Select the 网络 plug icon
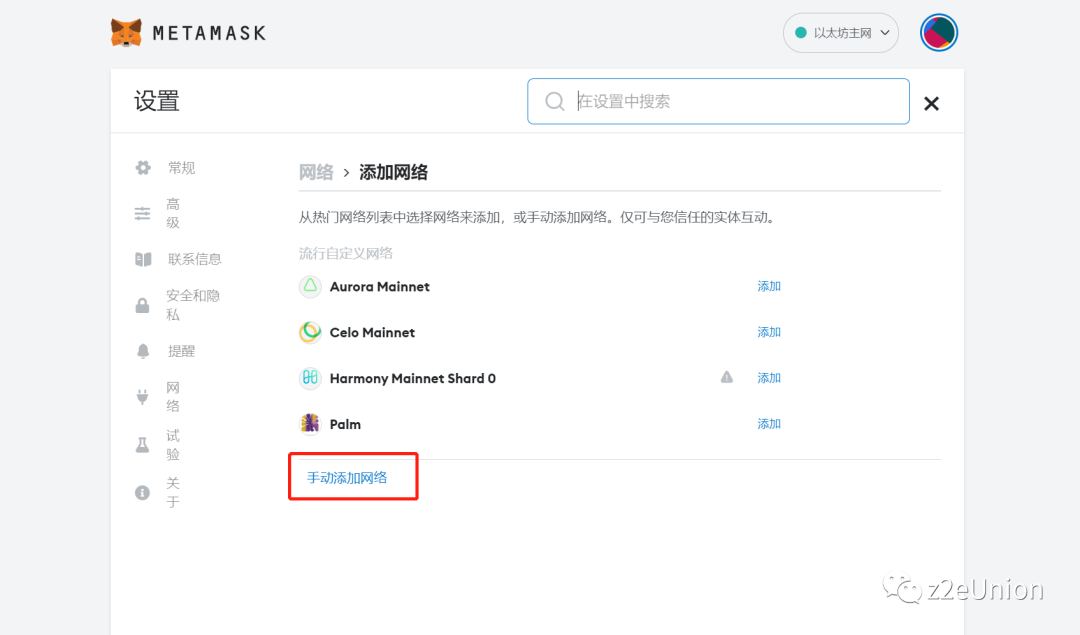The width and height of the screenshot is (1080, 635). [x=141, y=396]
